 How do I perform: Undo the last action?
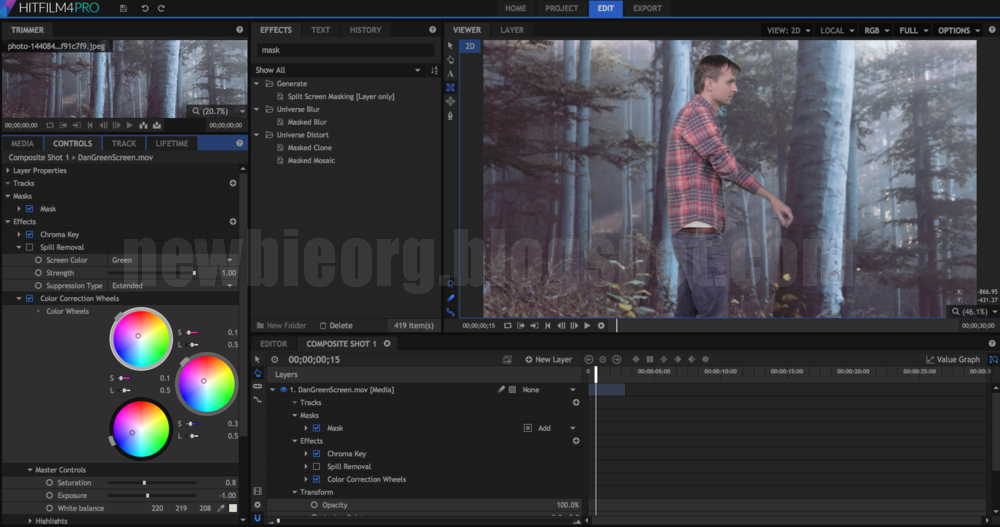click(x=145, y=8)
